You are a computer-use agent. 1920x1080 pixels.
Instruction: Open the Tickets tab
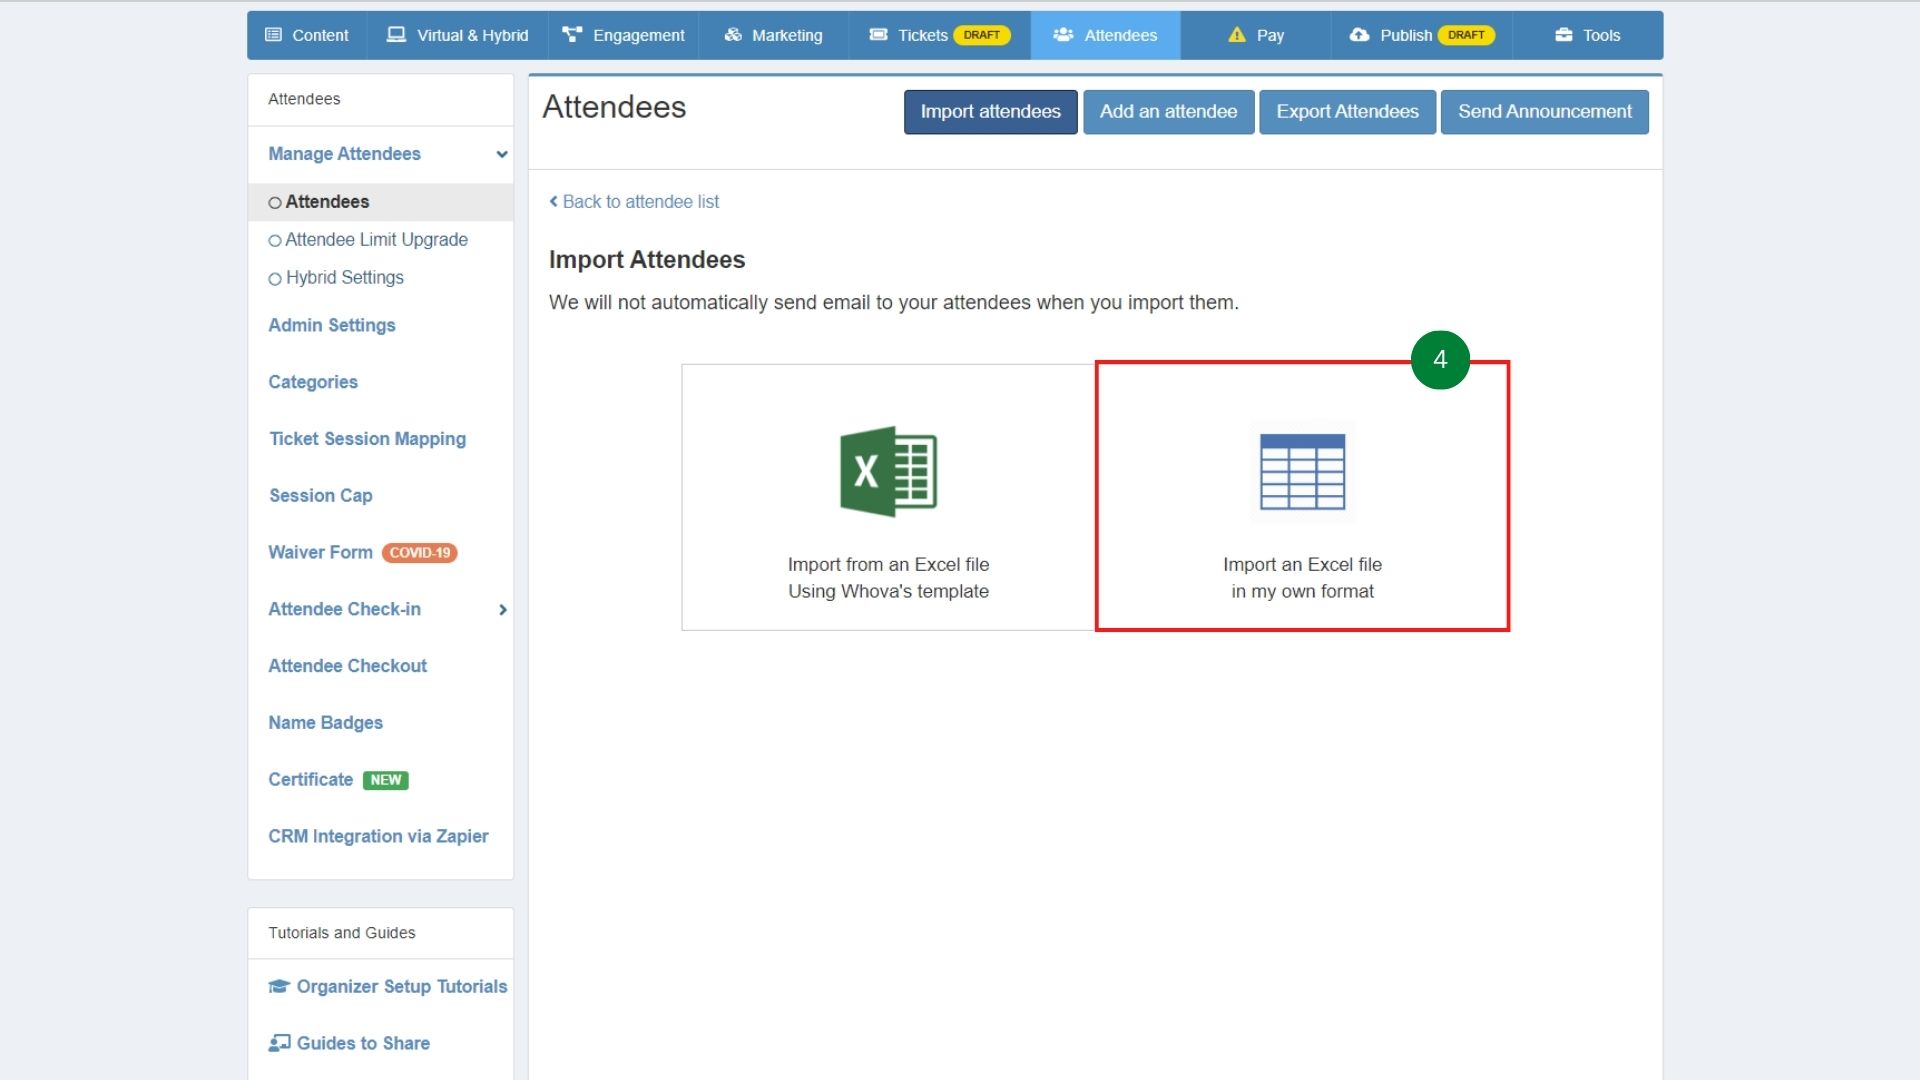tap(939, 35)
